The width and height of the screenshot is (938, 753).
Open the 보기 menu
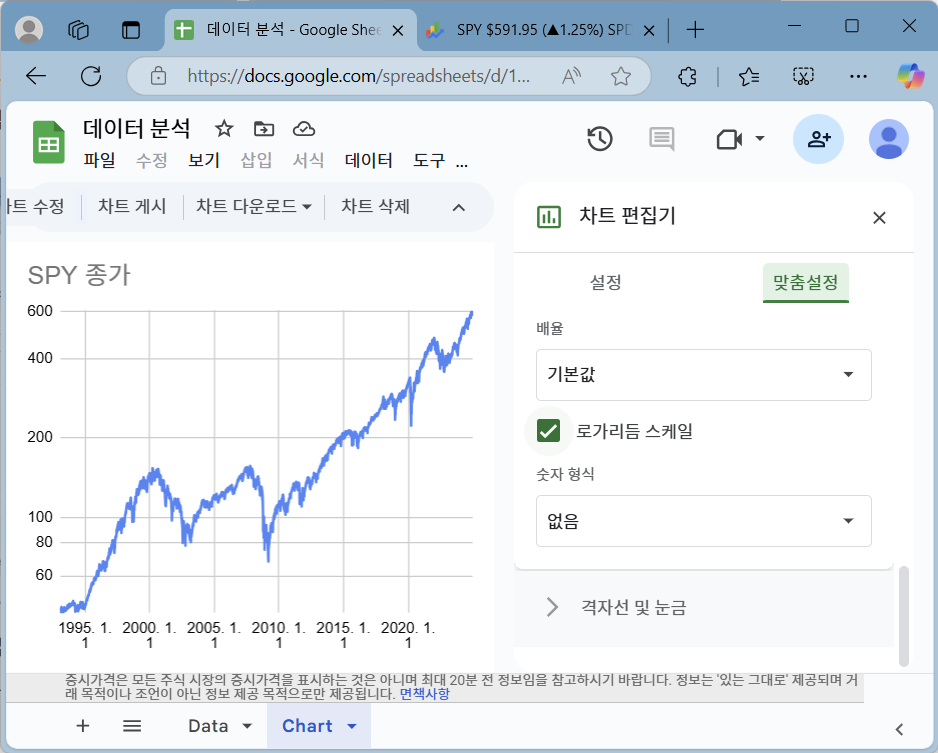(x=204, y=160)
